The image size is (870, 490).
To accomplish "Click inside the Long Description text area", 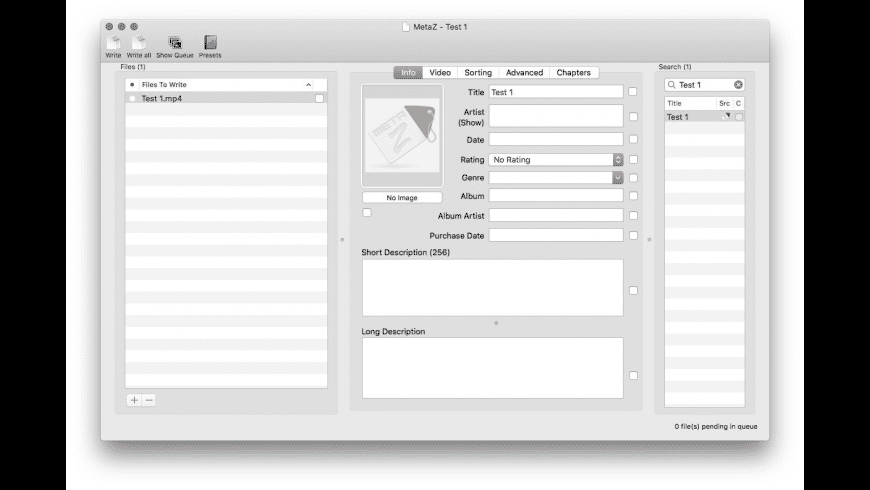I will click(492, 367).
